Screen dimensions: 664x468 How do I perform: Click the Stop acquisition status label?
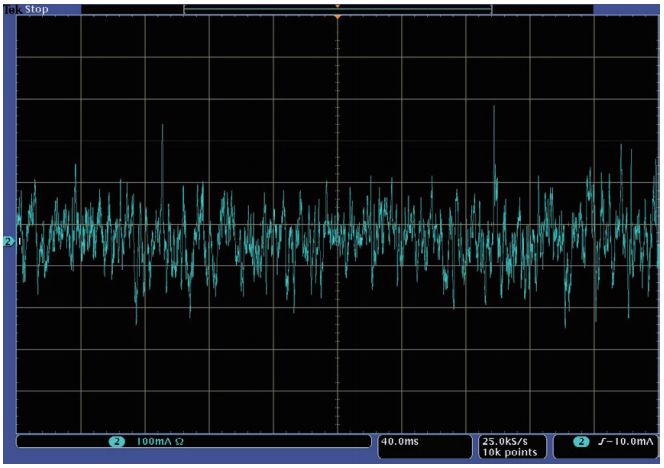point(36,9)
